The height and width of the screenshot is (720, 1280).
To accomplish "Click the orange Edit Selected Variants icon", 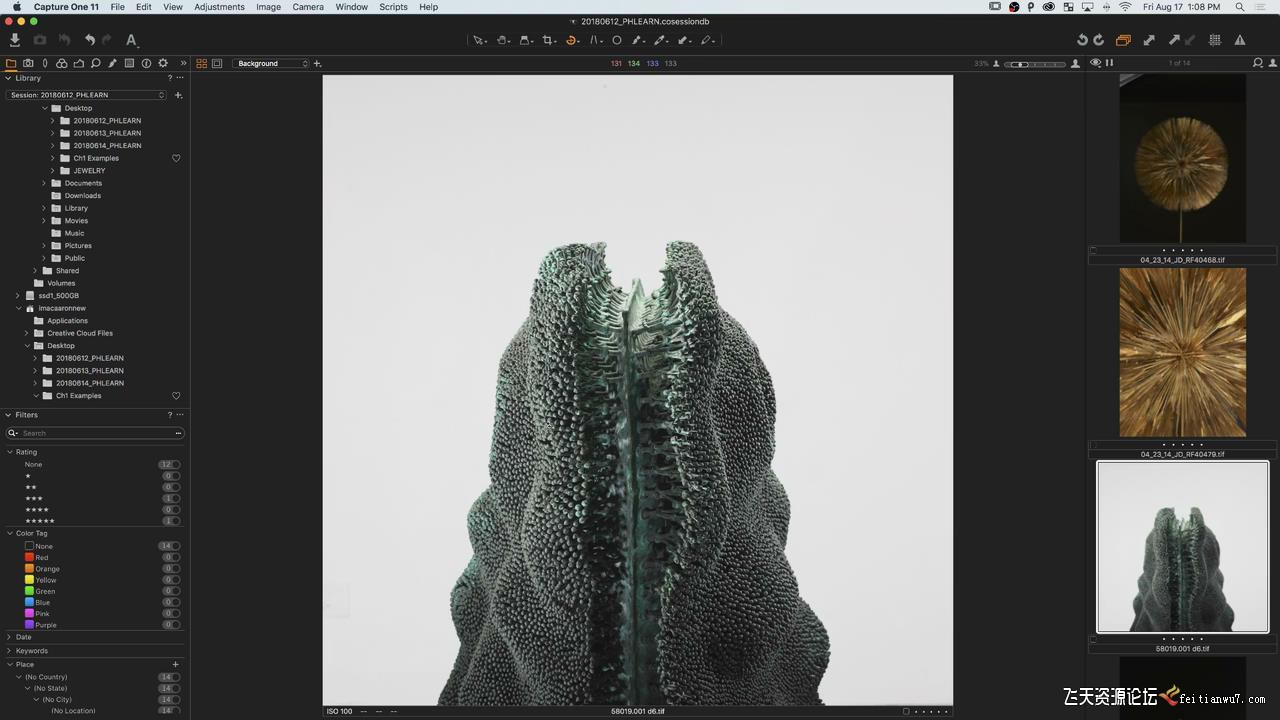I will click(x=1123, y=40).
